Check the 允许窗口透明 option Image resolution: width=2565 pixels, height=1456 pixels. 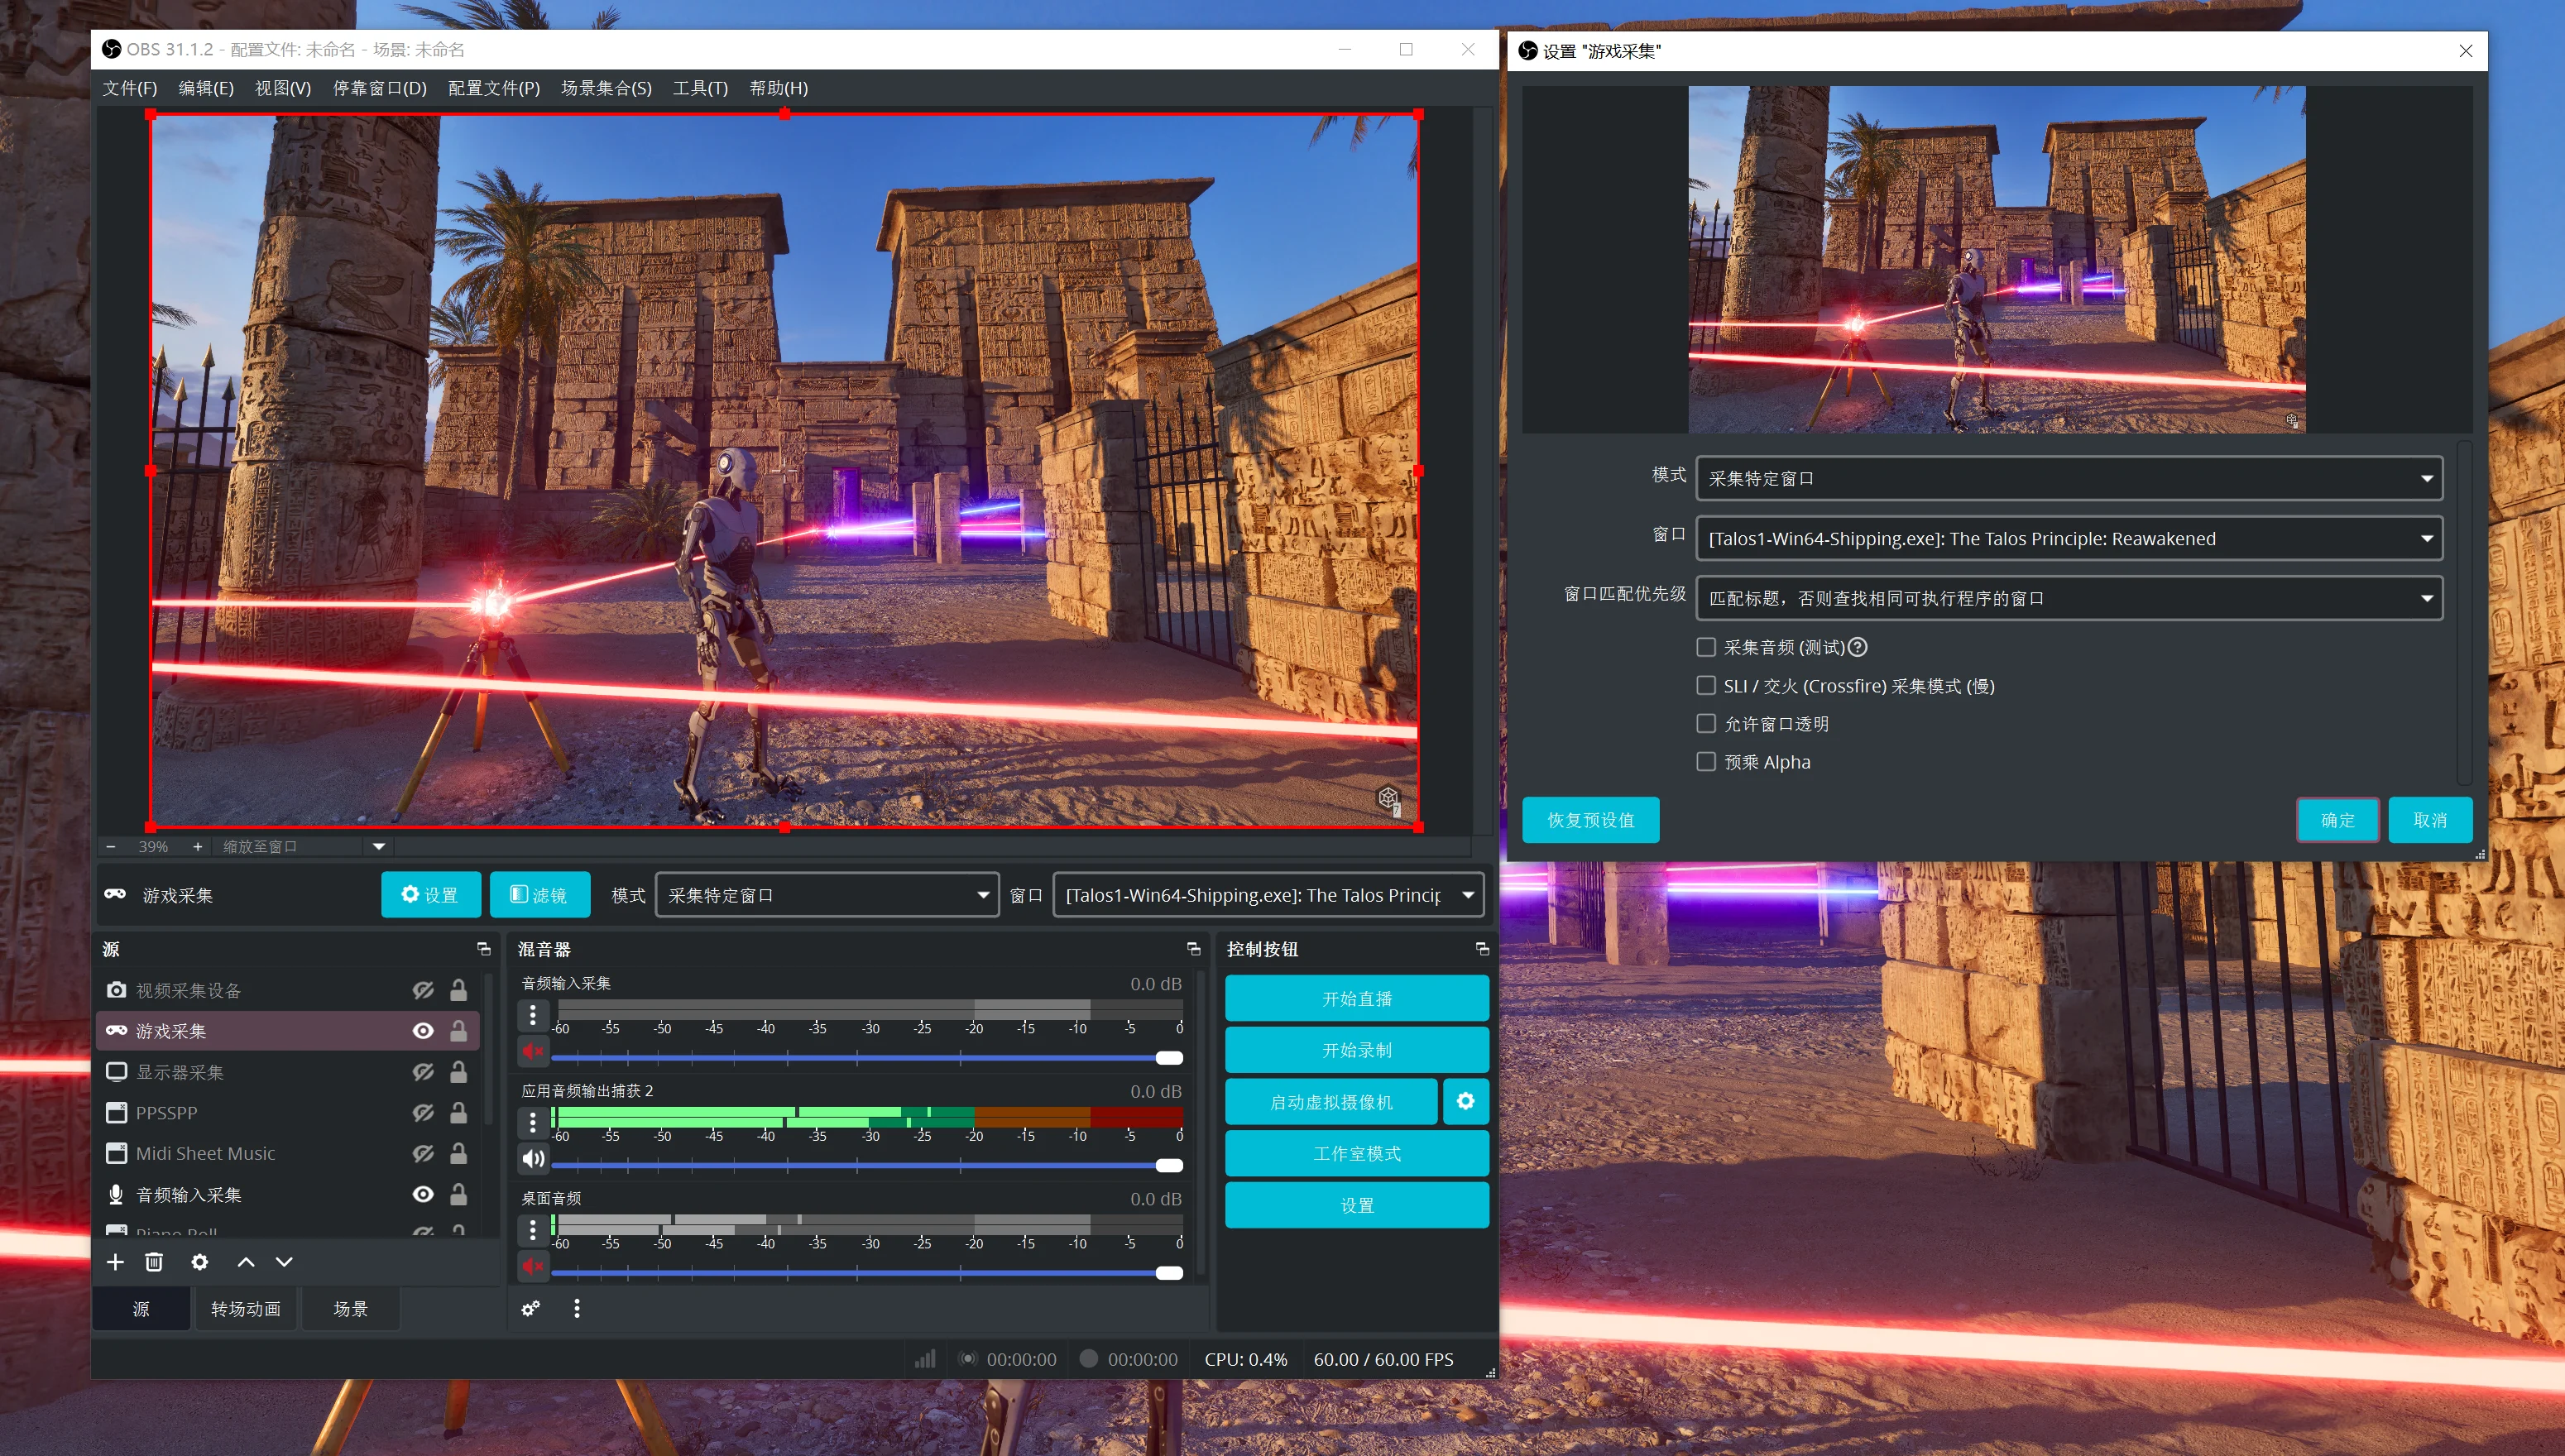(1706, 723)
